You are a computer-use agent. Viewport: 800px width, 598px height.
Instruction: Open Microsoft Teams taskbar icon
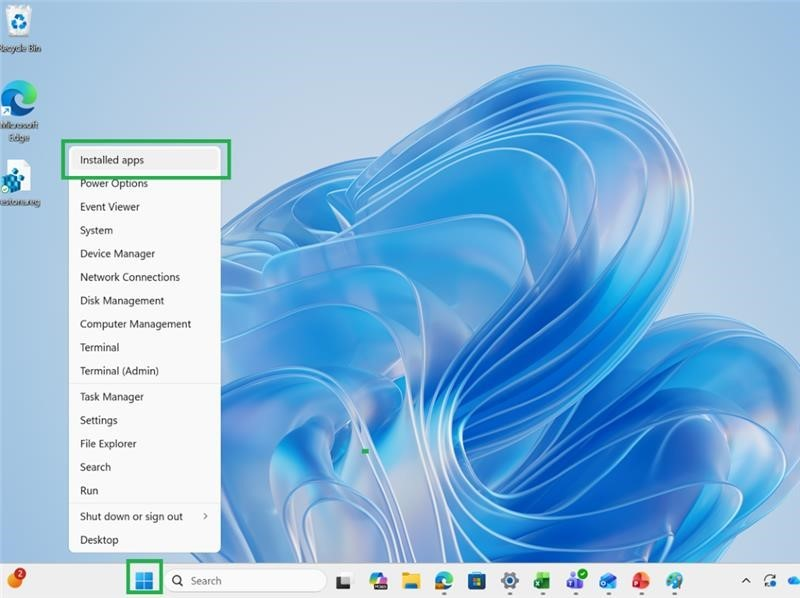click(x=576, y=580)
